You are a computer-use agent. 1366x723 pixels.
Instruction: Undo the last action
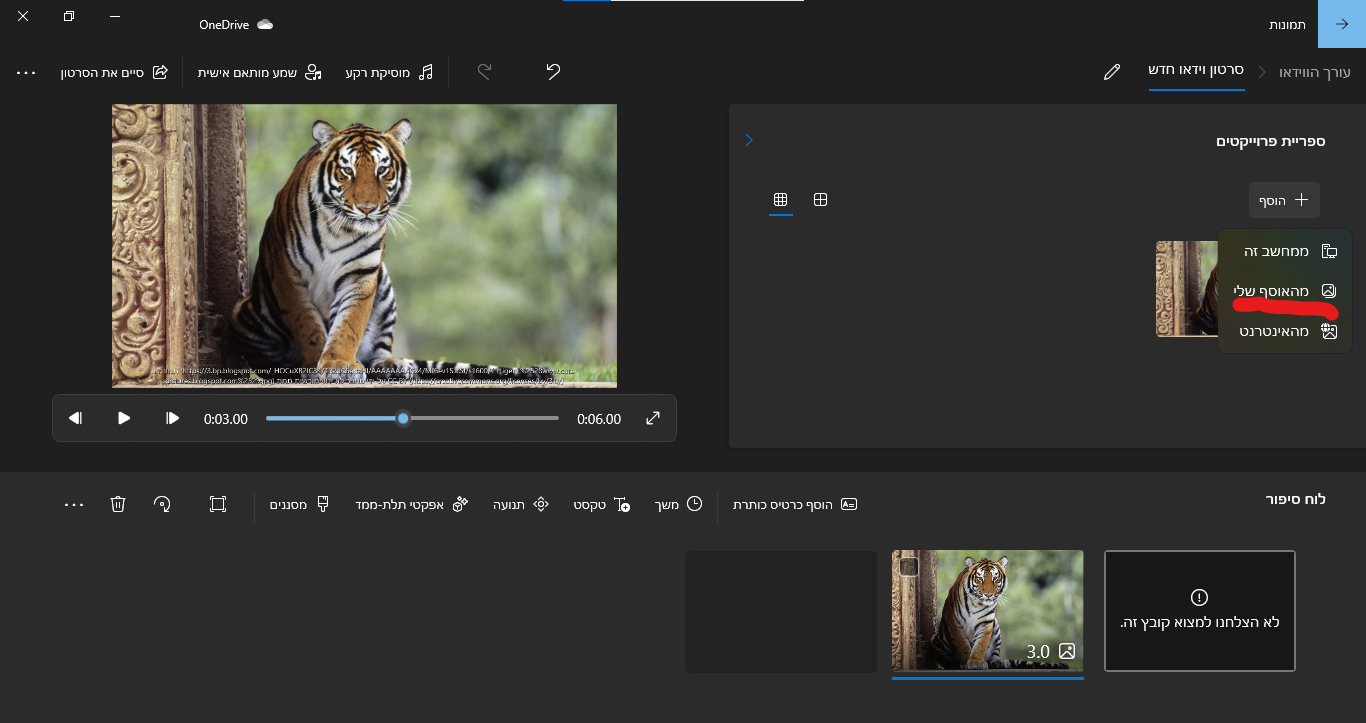pos(553,72)
